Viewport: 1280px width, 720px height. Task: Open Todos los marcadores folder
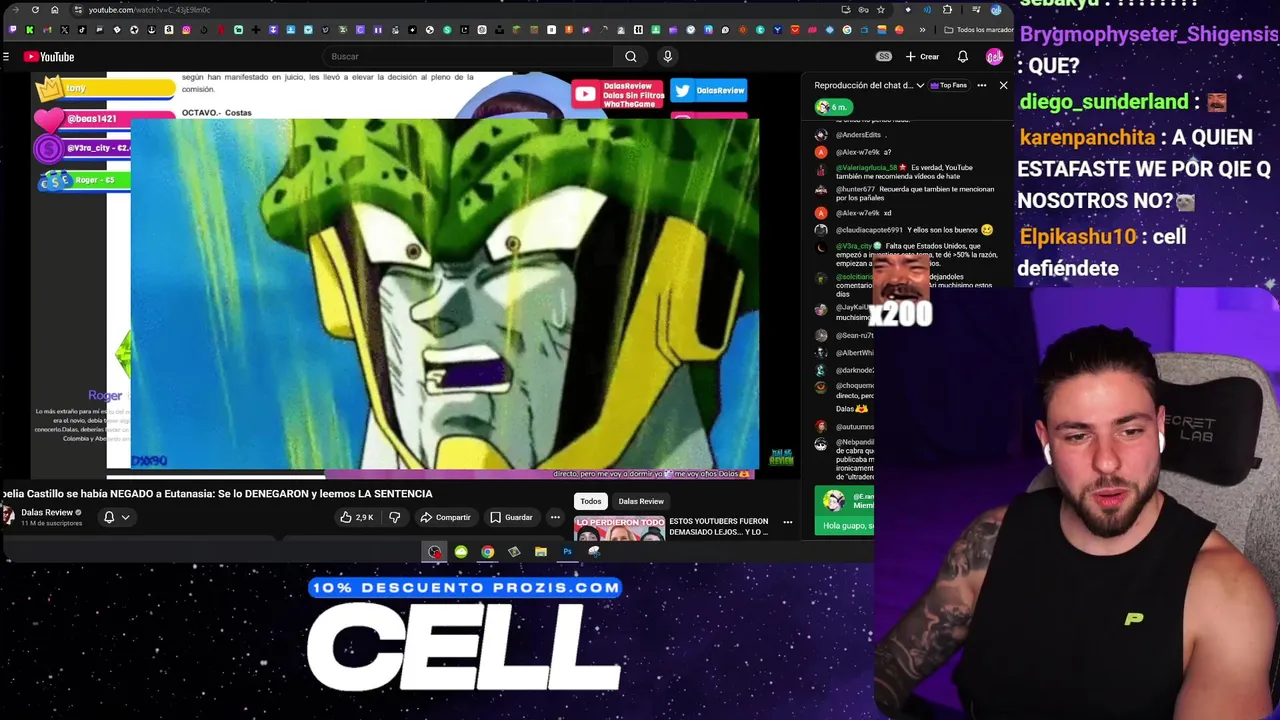coord(977,30)
